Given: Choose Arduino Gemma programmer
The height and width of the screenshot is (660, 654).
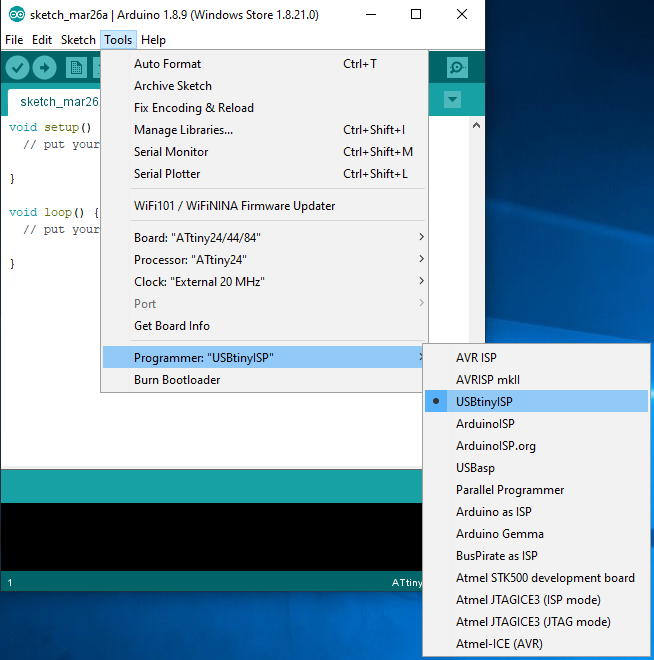Looking at the screenshot, I should click(x=536, y=534).
